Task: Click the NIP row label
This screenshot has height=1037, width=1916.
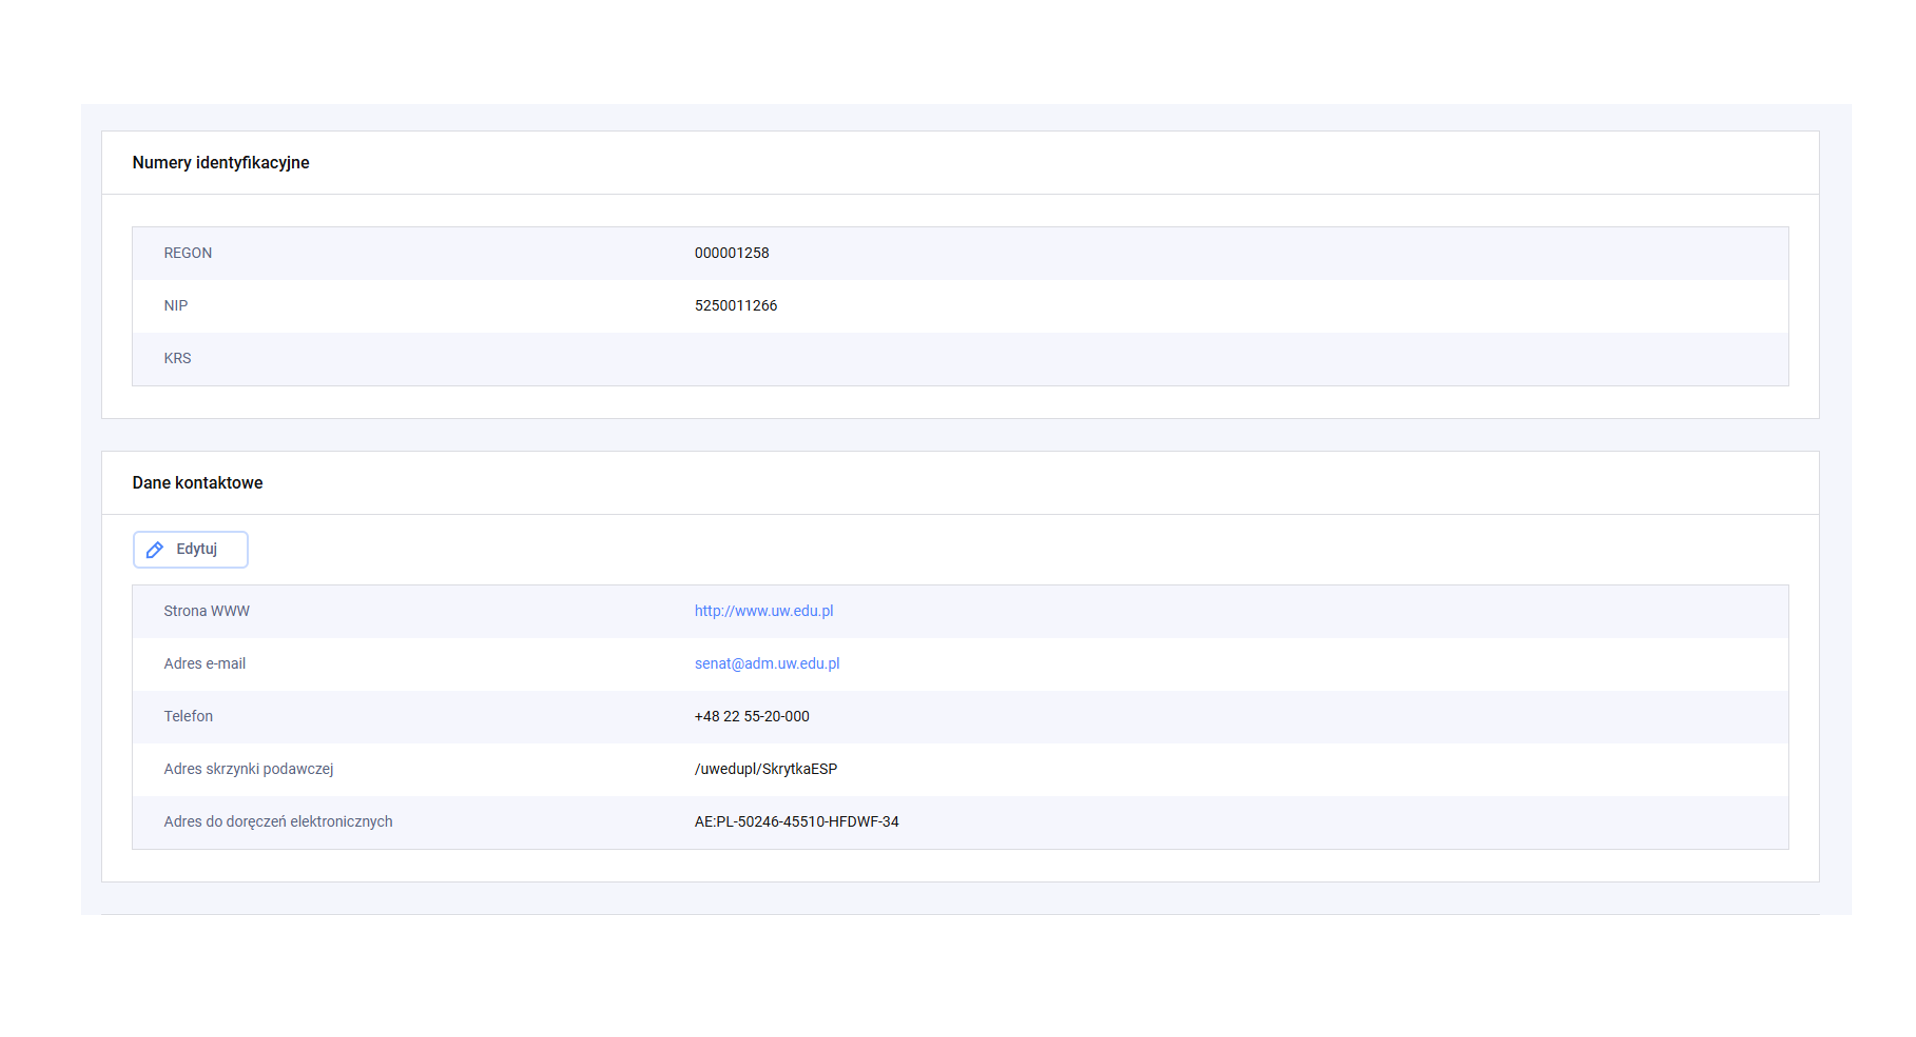Action: tap(176, 306)
